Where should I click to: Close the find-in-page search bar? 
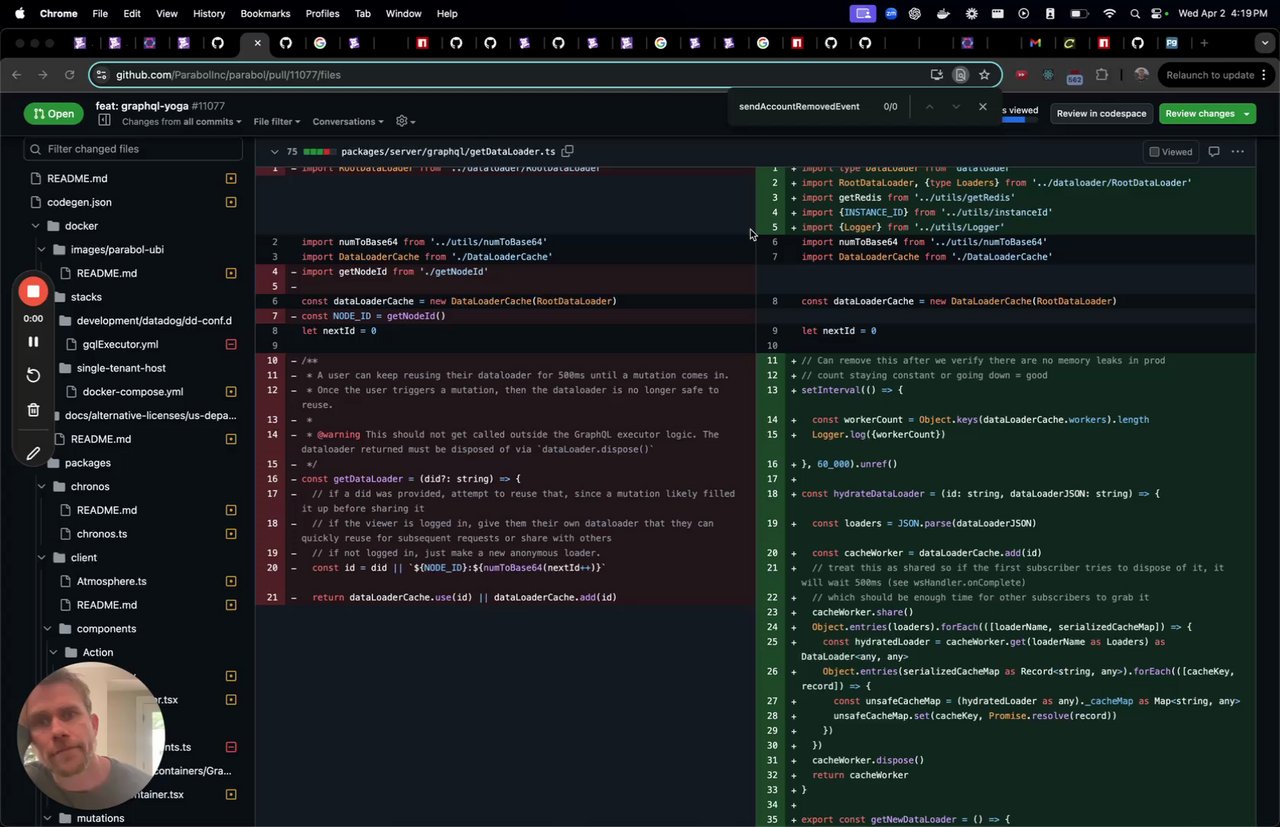(x=982, y=107)
